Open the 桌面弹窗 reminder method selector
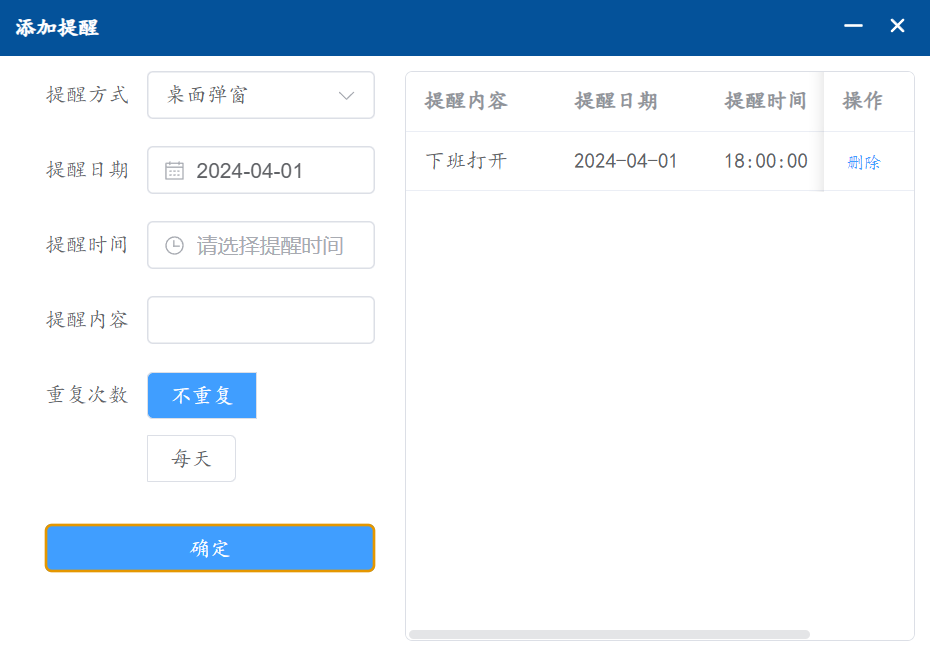This screenshot has width=930, height=660. tap(250, 96)
